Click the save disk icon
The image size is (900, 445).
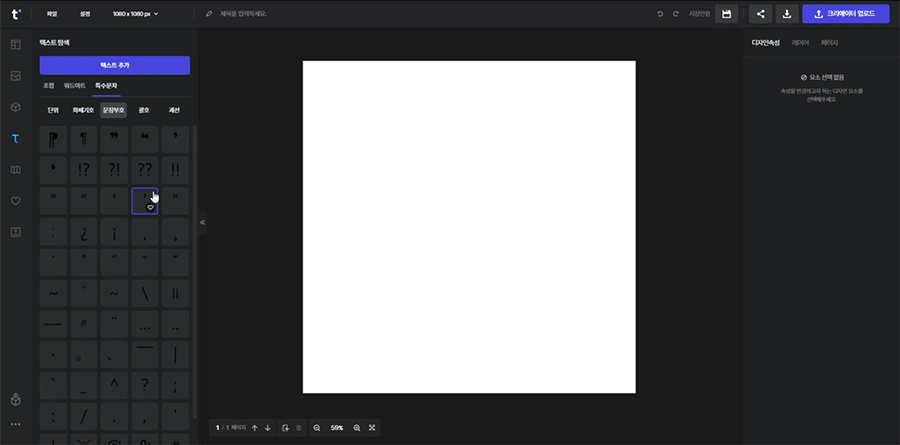727,14
